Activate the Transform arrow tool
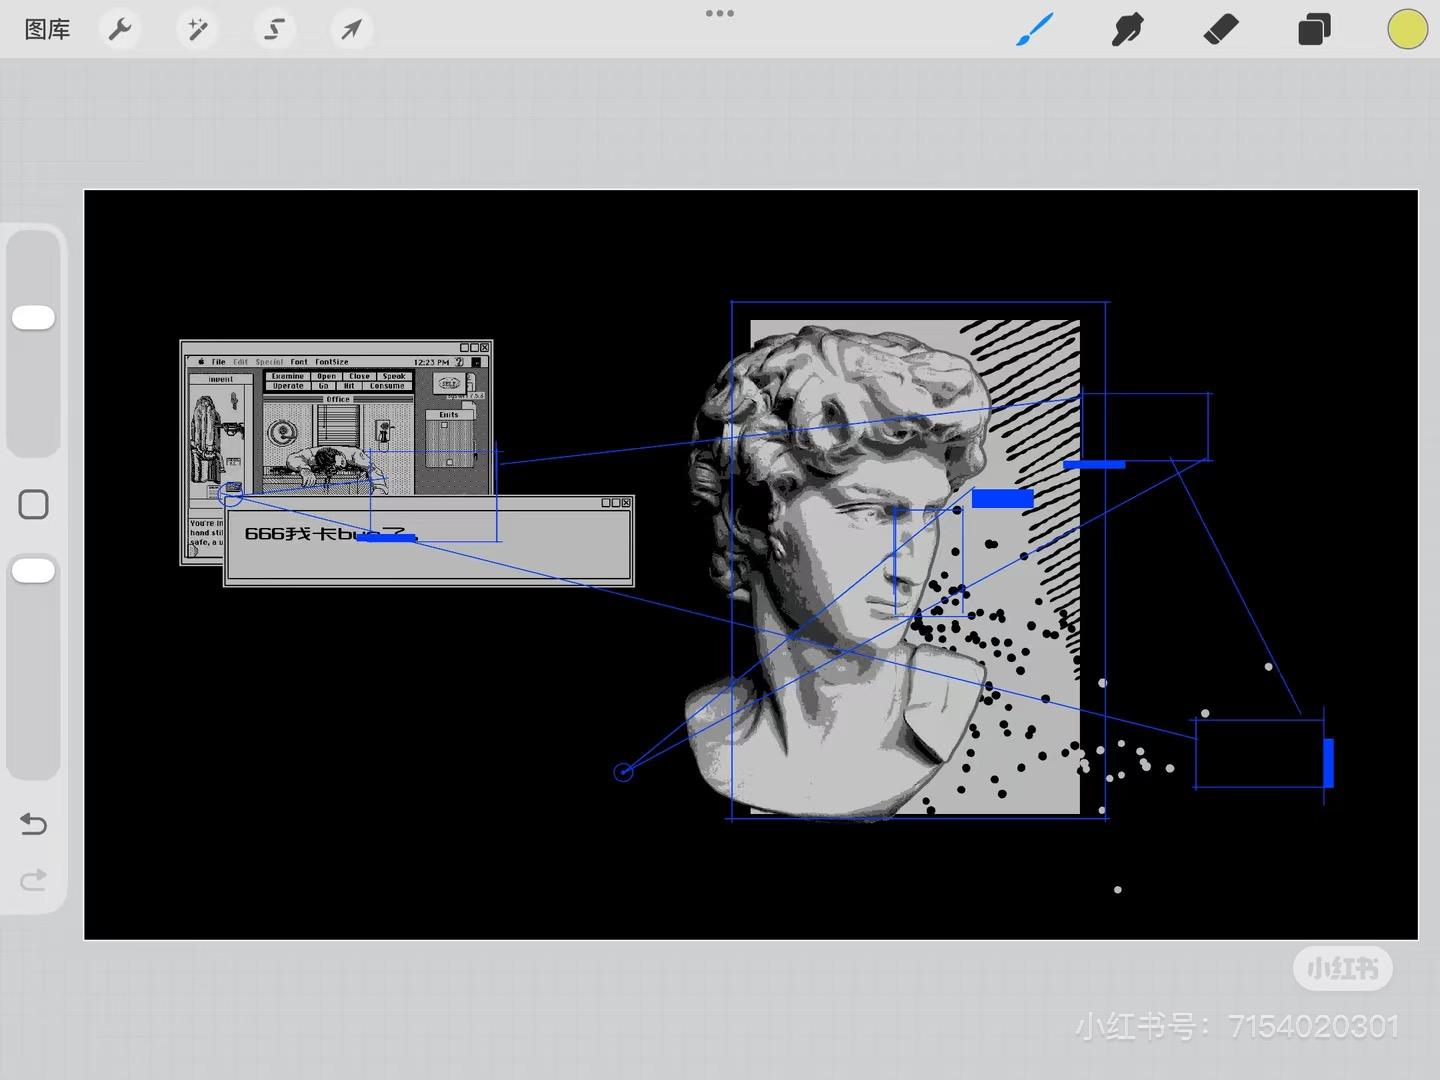 point(351,30)
